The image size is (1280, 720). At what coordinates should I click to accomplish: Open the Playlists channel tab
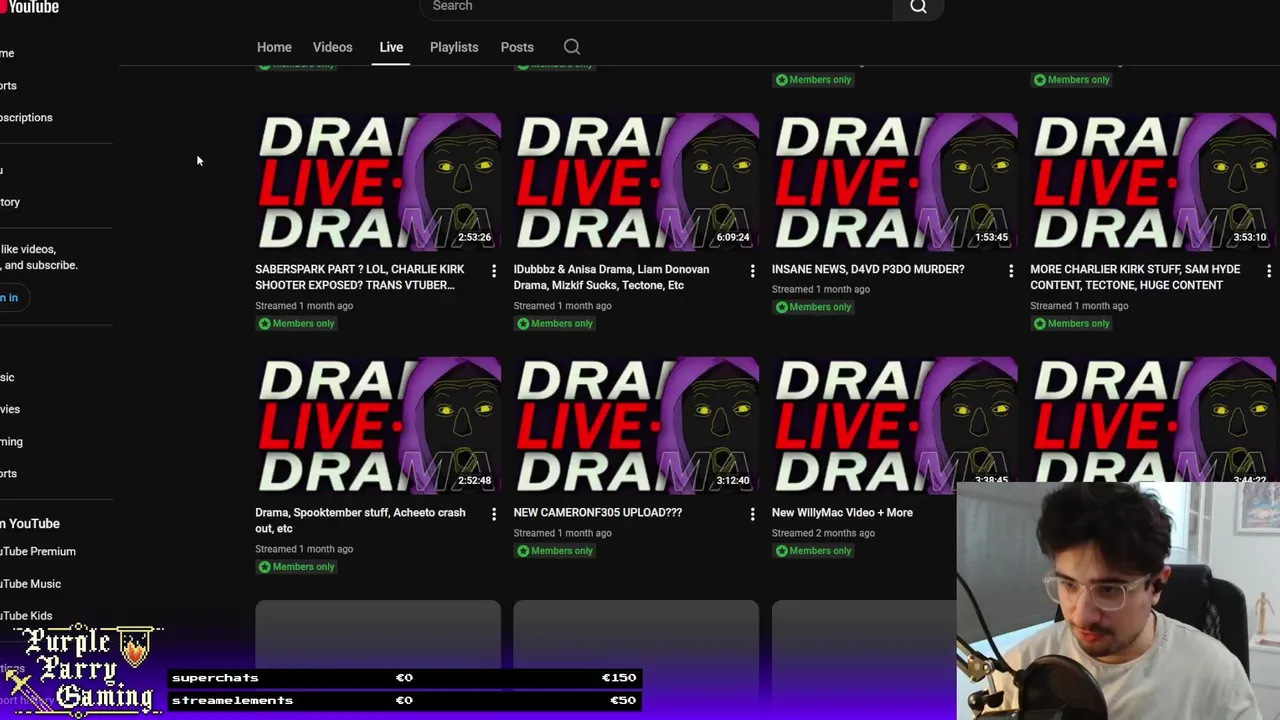454,47
